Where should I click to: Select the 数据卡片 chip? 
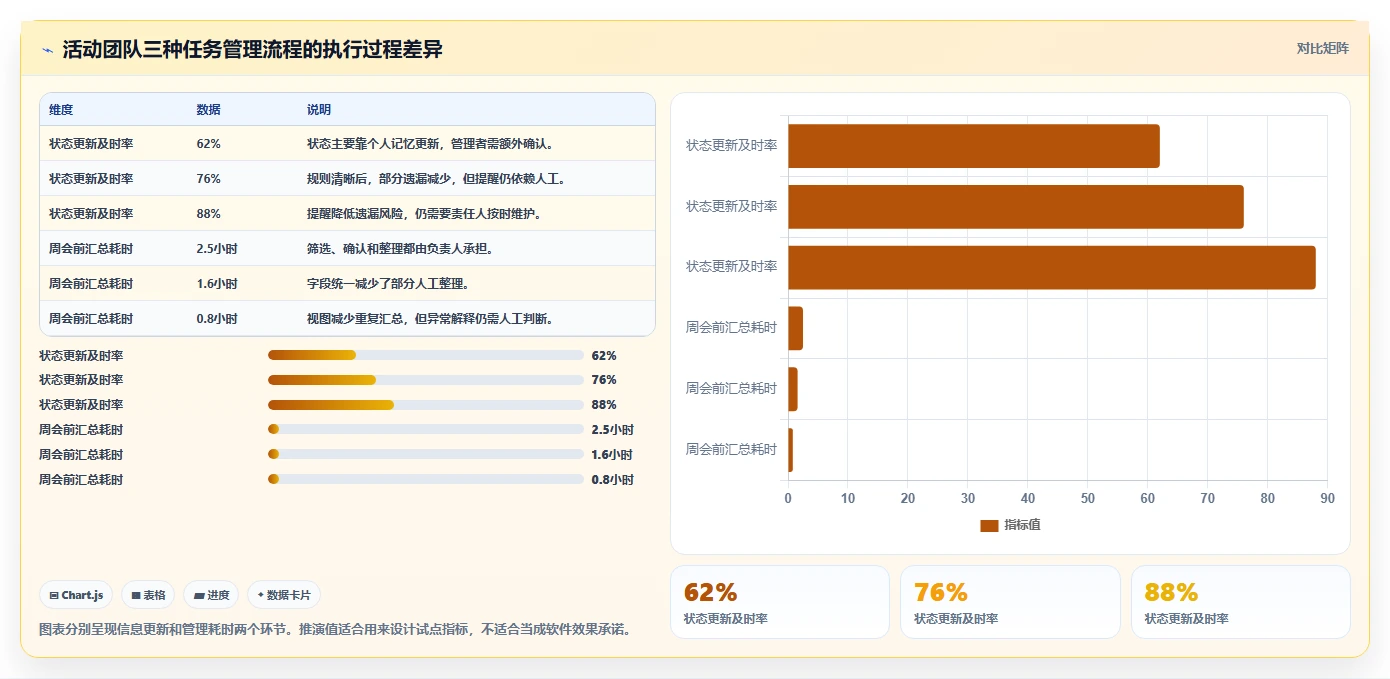point(284,595)
